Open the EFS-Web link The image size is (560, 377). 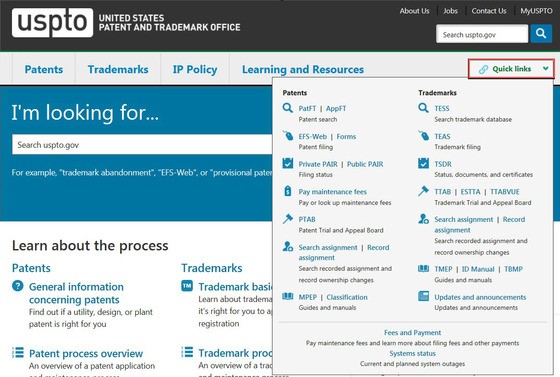pyautogui.click(x=312, y=136)
